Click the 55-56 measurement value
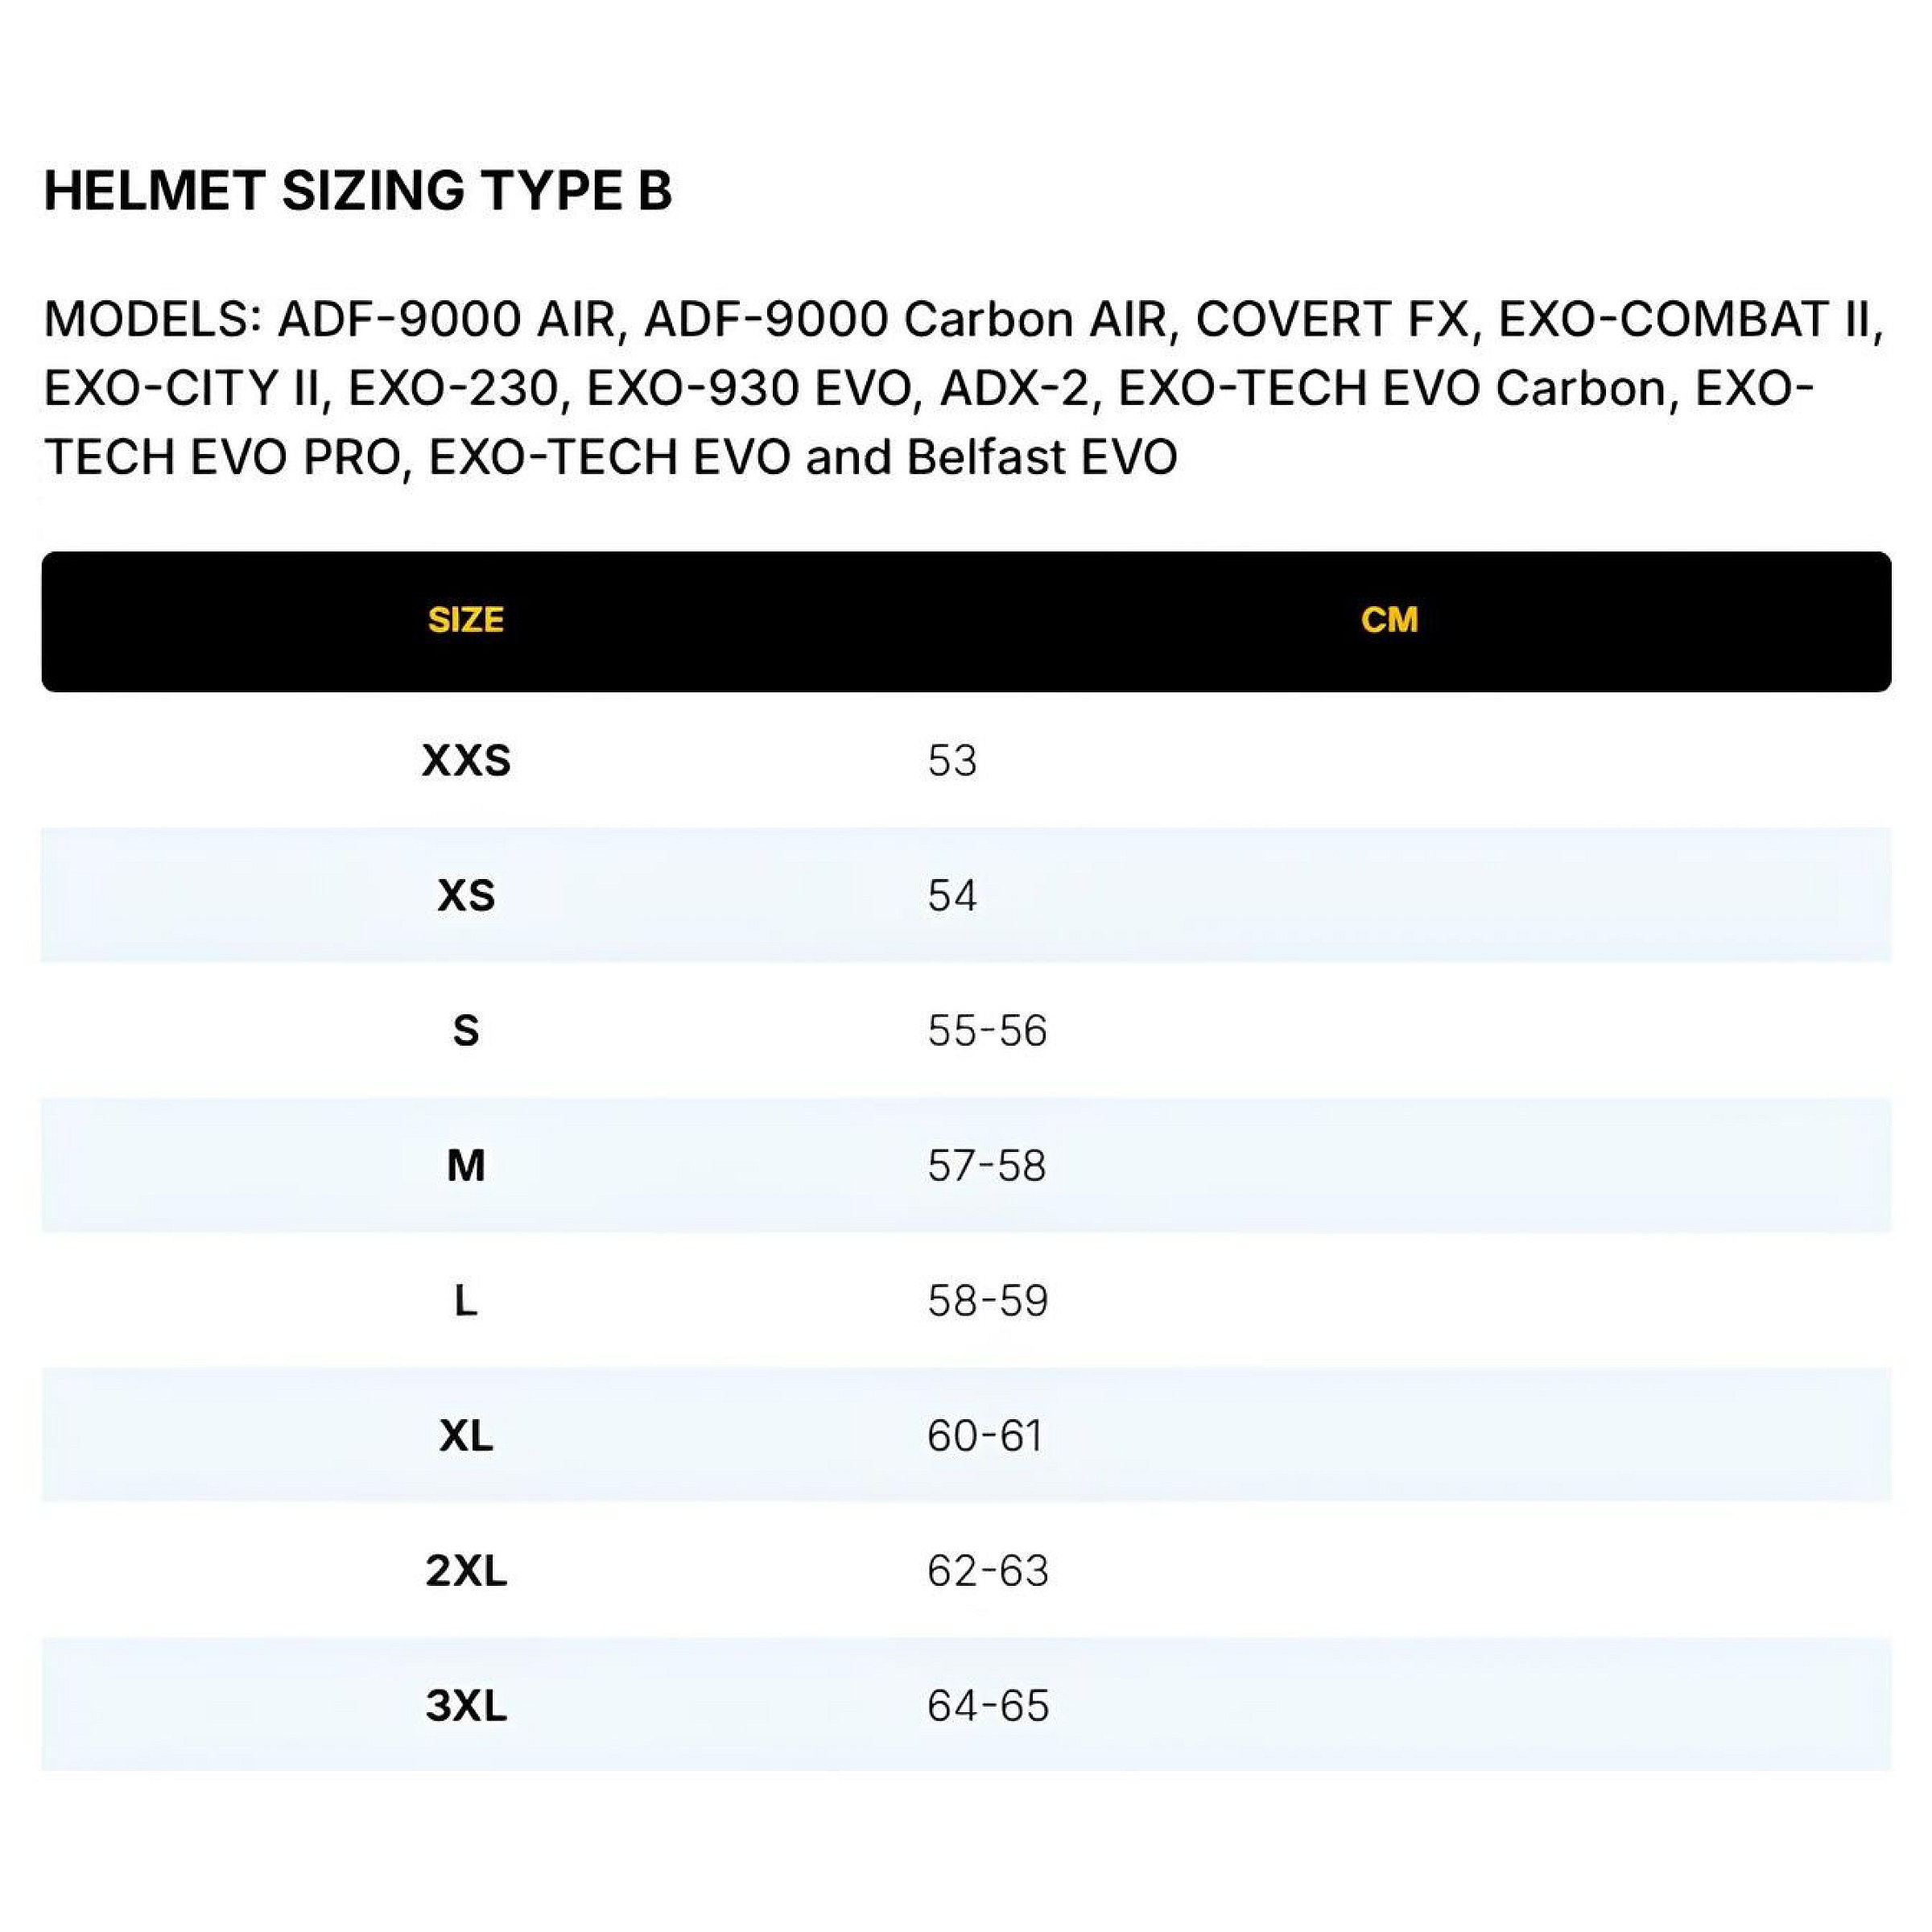 point(987,1030)
